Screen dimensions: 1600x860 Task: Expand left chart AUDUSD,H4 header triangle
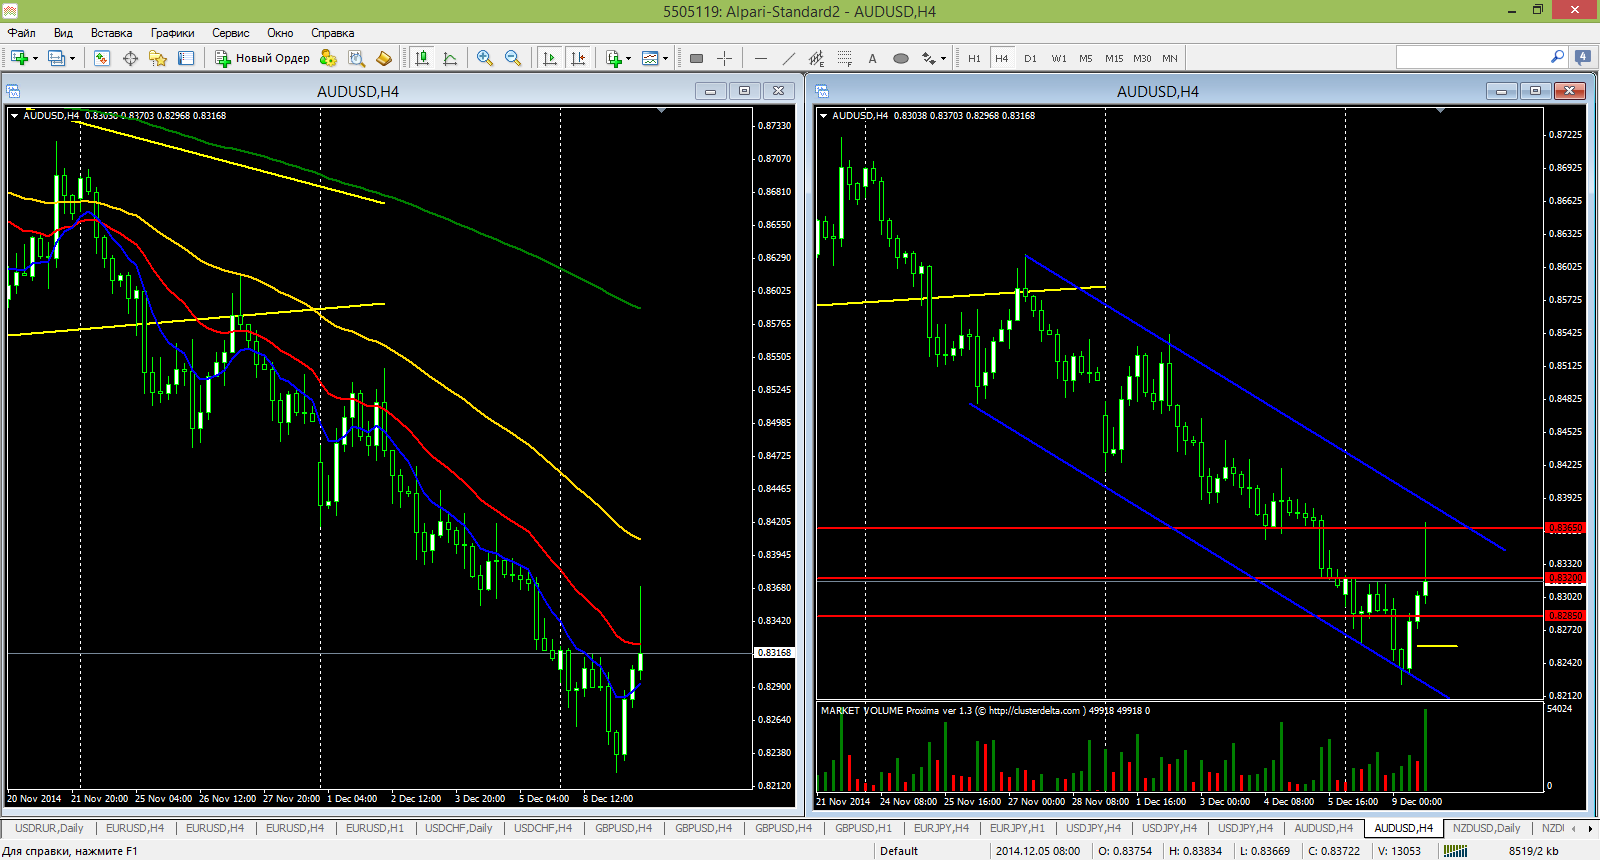pyautogui.click(x=14, y=116)
